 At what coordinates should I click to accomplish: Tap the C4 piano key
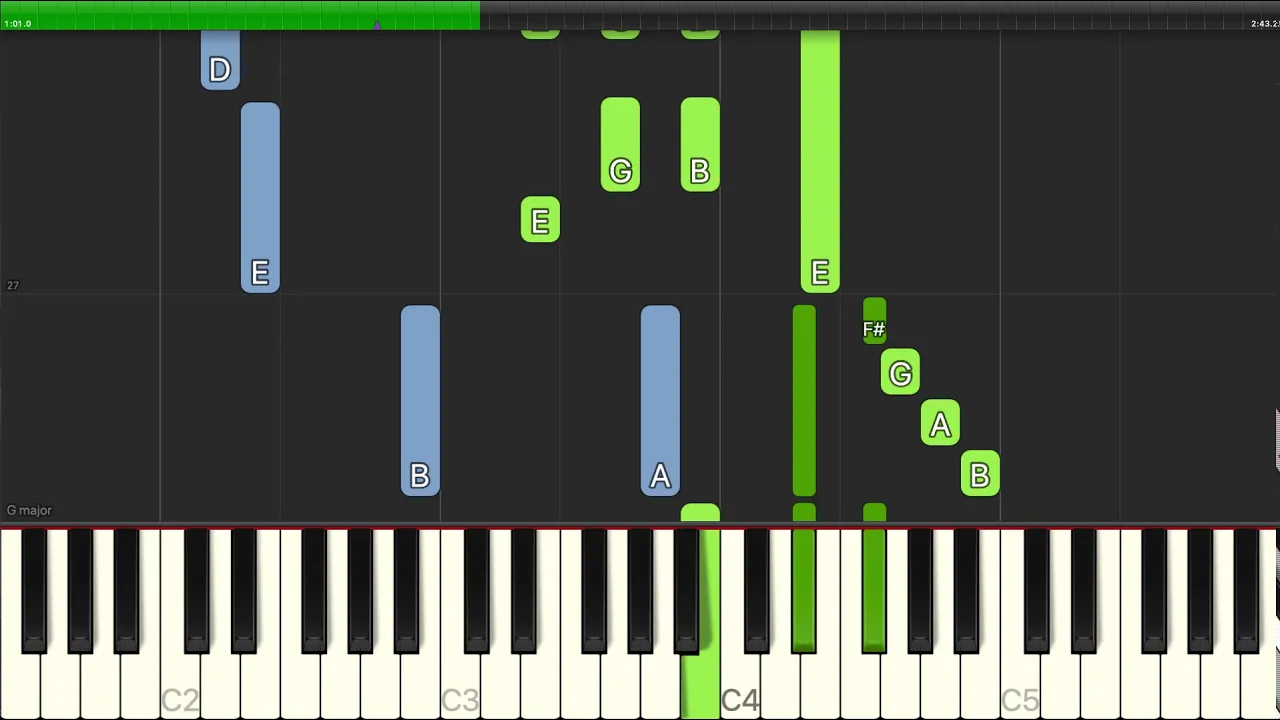point(740,690)
